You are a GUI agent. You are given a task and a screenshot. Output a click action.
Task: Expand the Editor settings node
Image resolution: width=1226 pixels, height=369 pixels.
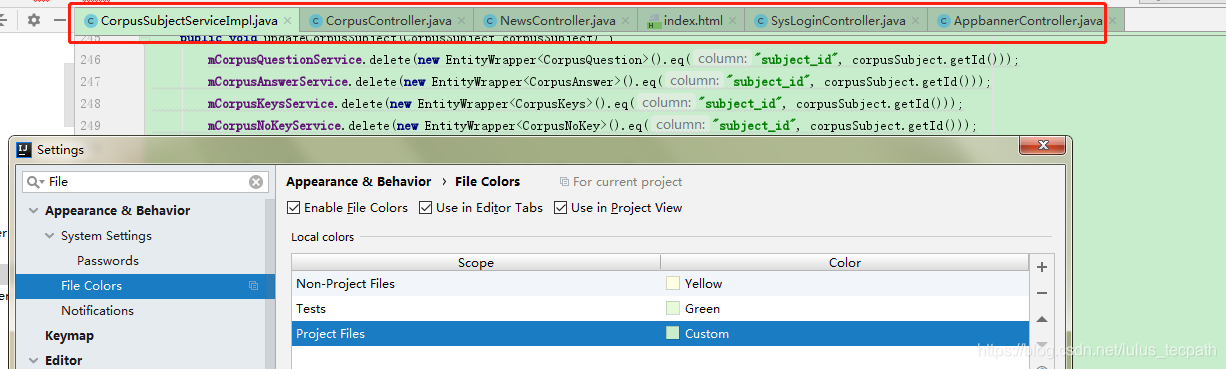pyautogui.click(x=33, y=361)
